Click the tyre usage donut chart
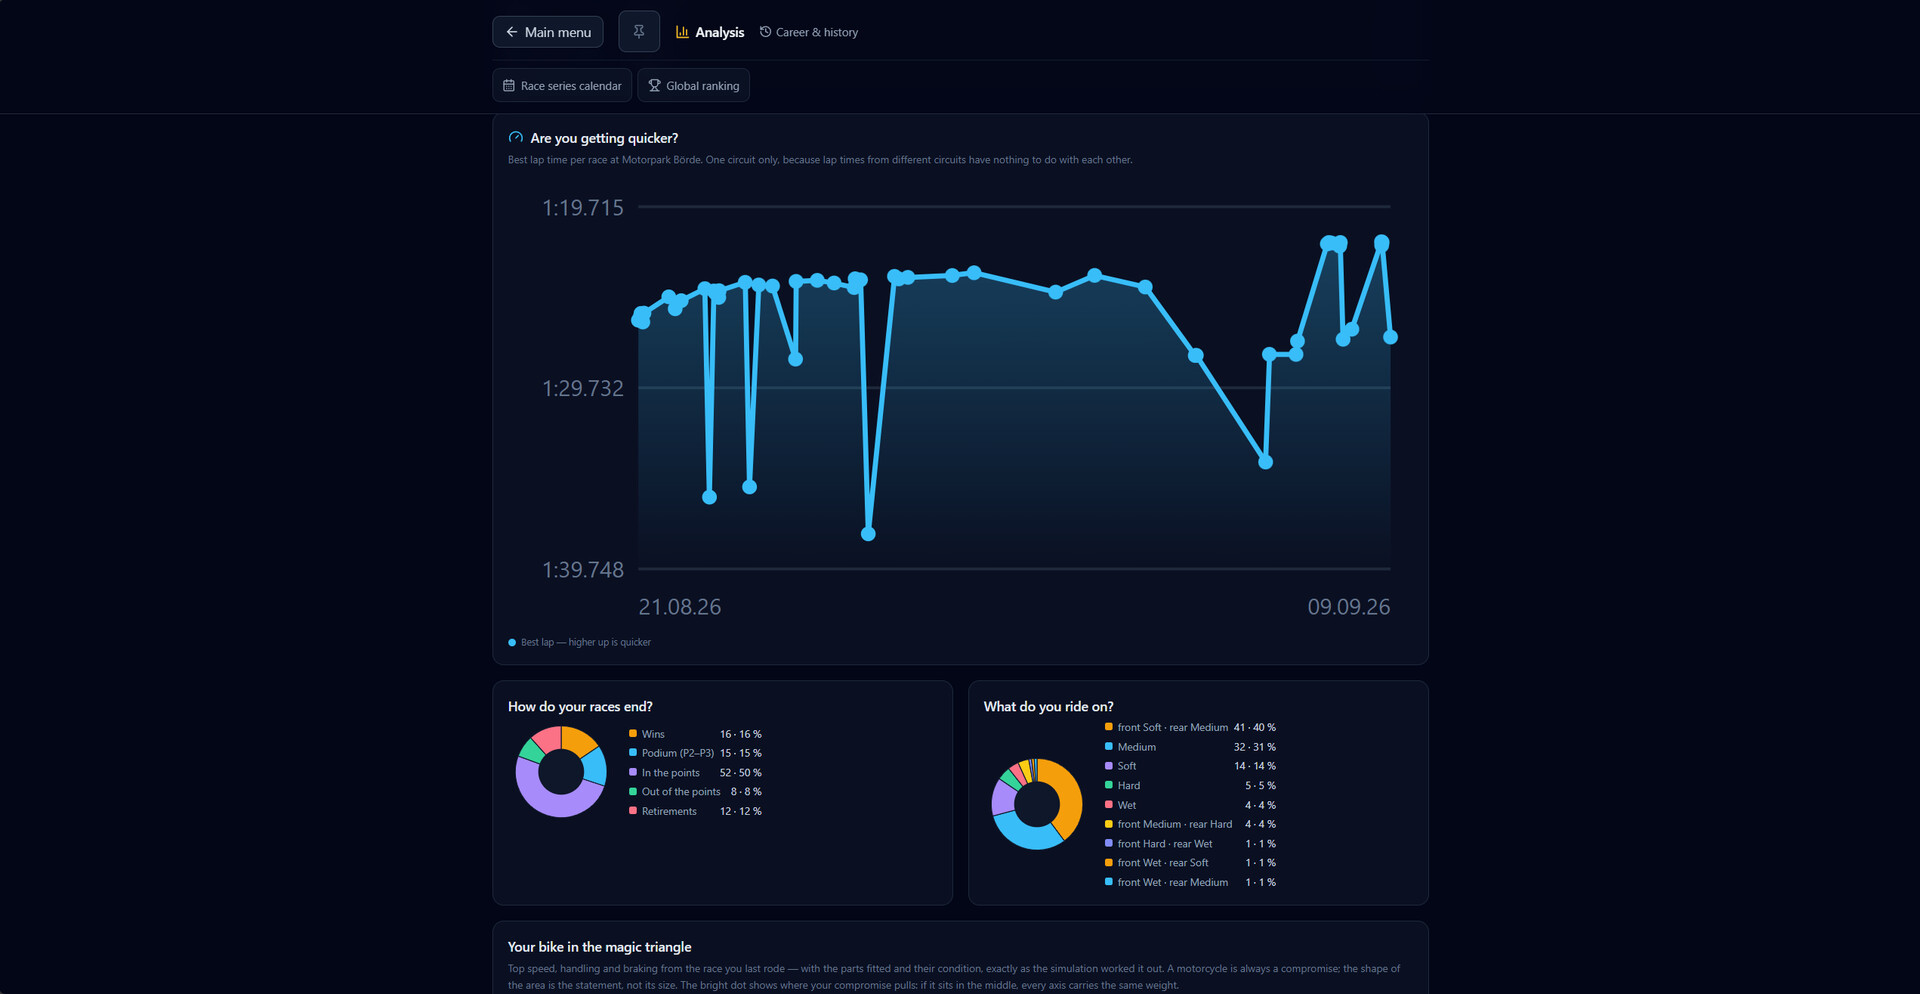Screen dimensions: 1920x994 pyautogui.click(x=1037, y=804)
